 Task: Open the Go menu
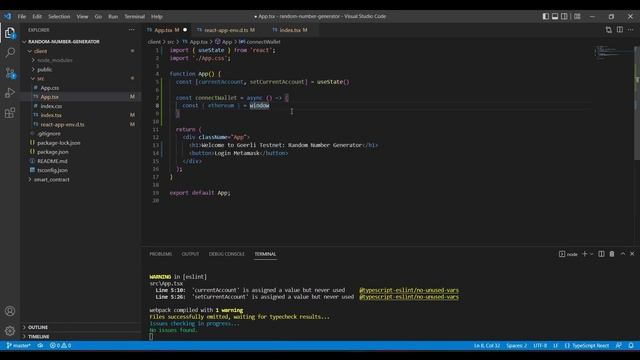point(98,16)
